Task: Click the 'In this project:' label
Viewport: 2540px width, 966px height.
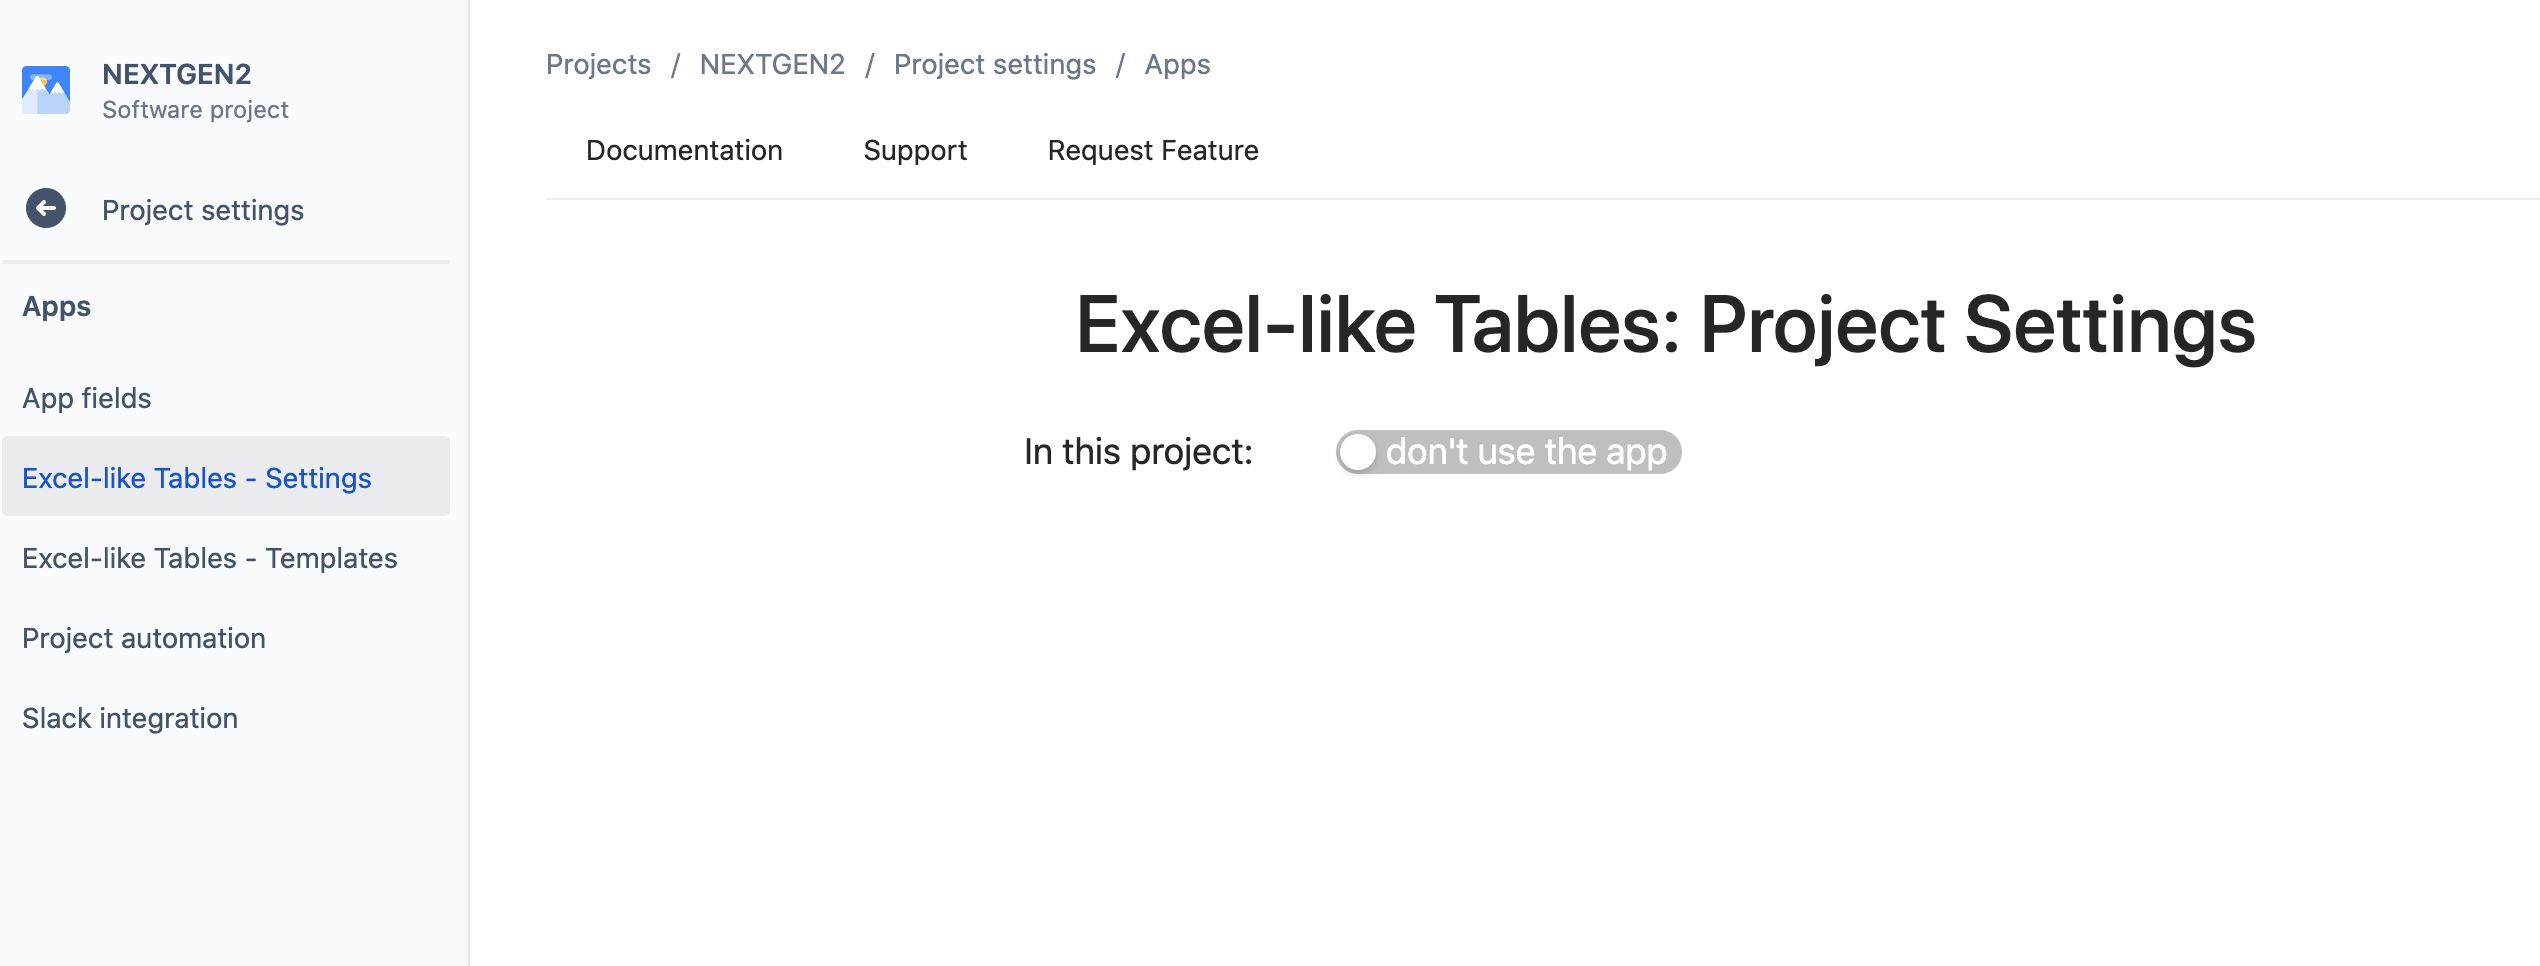Action: click(x=1138, y=452)
